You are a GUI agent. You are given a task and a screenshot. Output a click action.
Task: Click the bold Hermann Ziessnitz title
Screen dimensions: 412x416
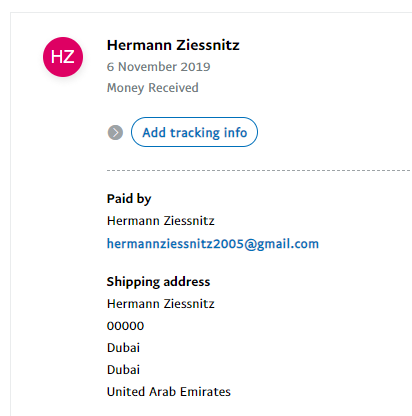tap(173, 45)
